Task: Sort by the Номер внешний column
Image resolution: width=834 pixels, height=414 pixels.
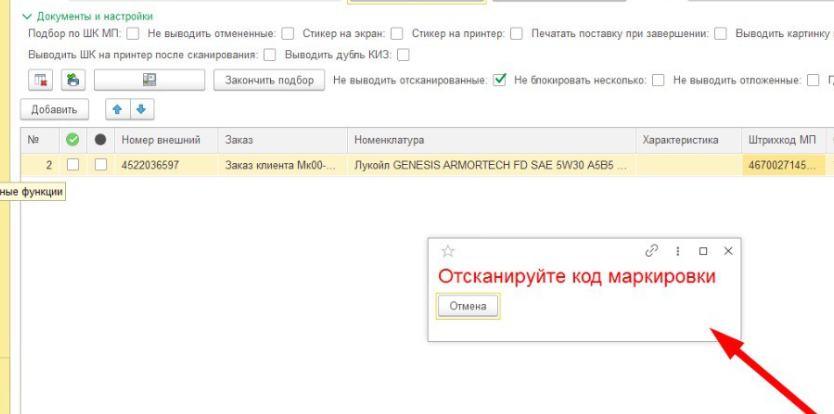Action: (x=166, y=140)
